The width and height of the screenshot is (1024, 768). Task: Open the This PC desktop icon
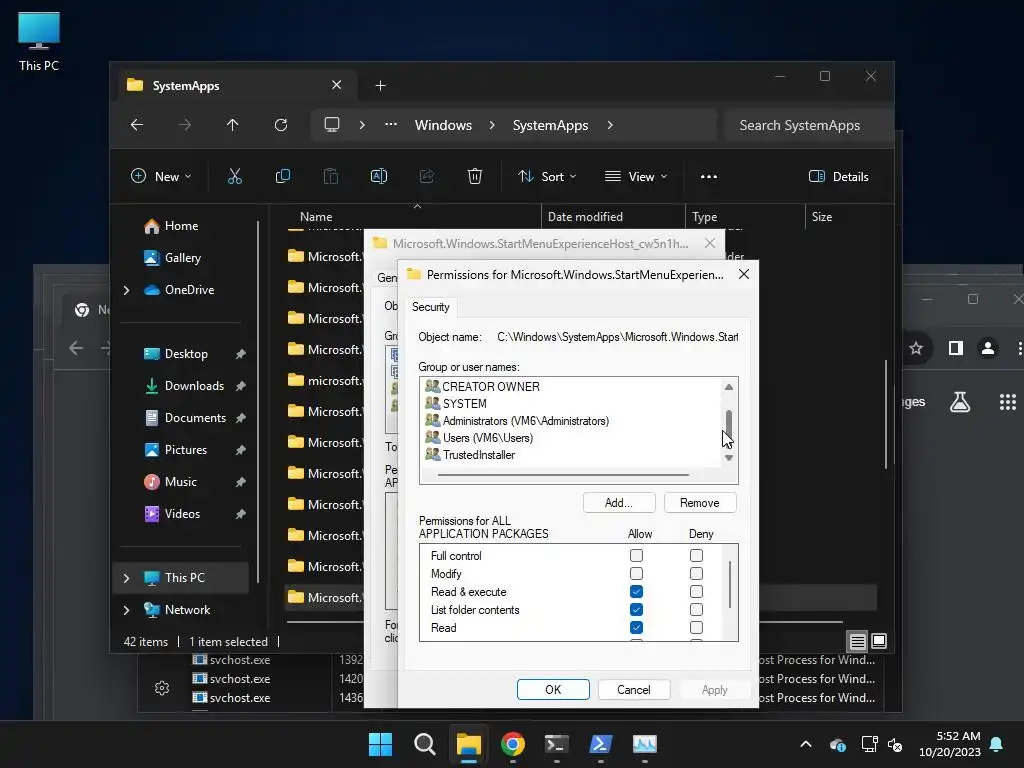39,41
